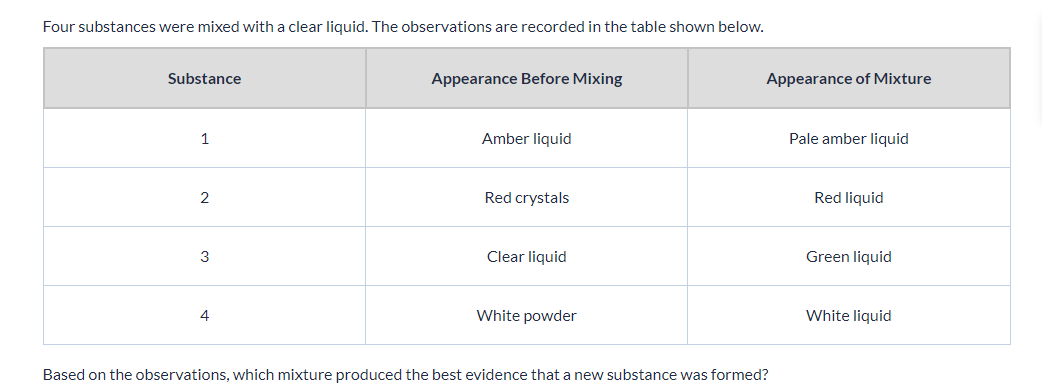Click the Red liquid cell
Viewport: 1042px width, 392px height.
point(849,197)
